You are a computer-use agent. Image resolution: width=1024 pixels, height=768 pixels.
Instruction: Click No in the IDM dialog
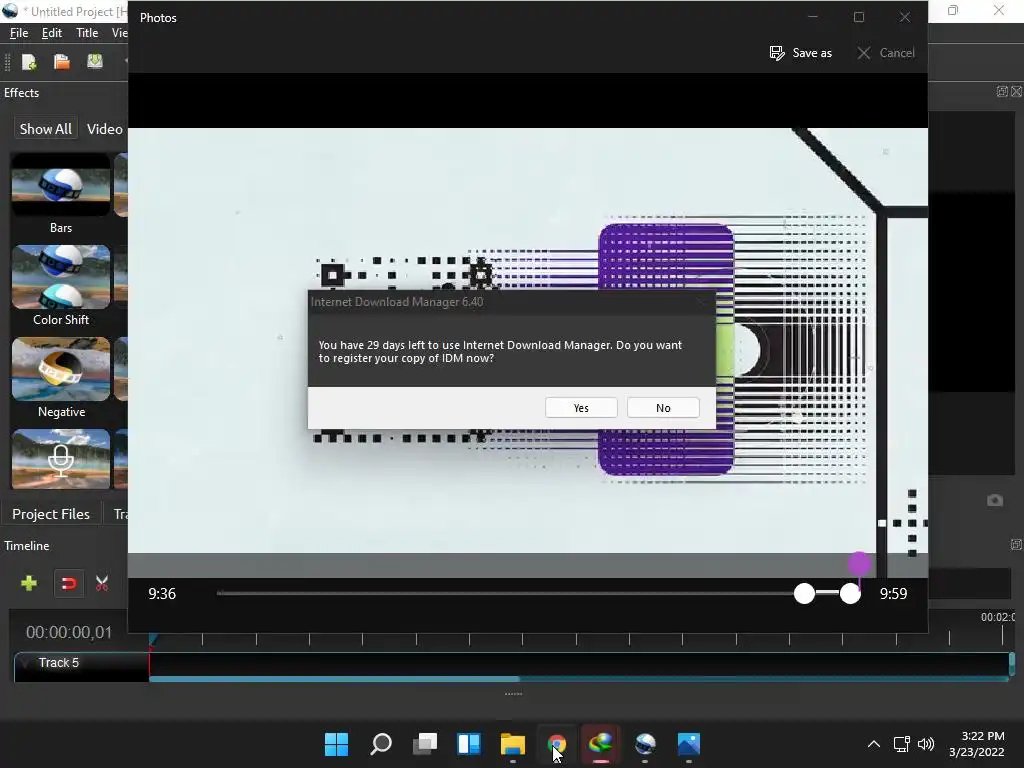[663, 408]
